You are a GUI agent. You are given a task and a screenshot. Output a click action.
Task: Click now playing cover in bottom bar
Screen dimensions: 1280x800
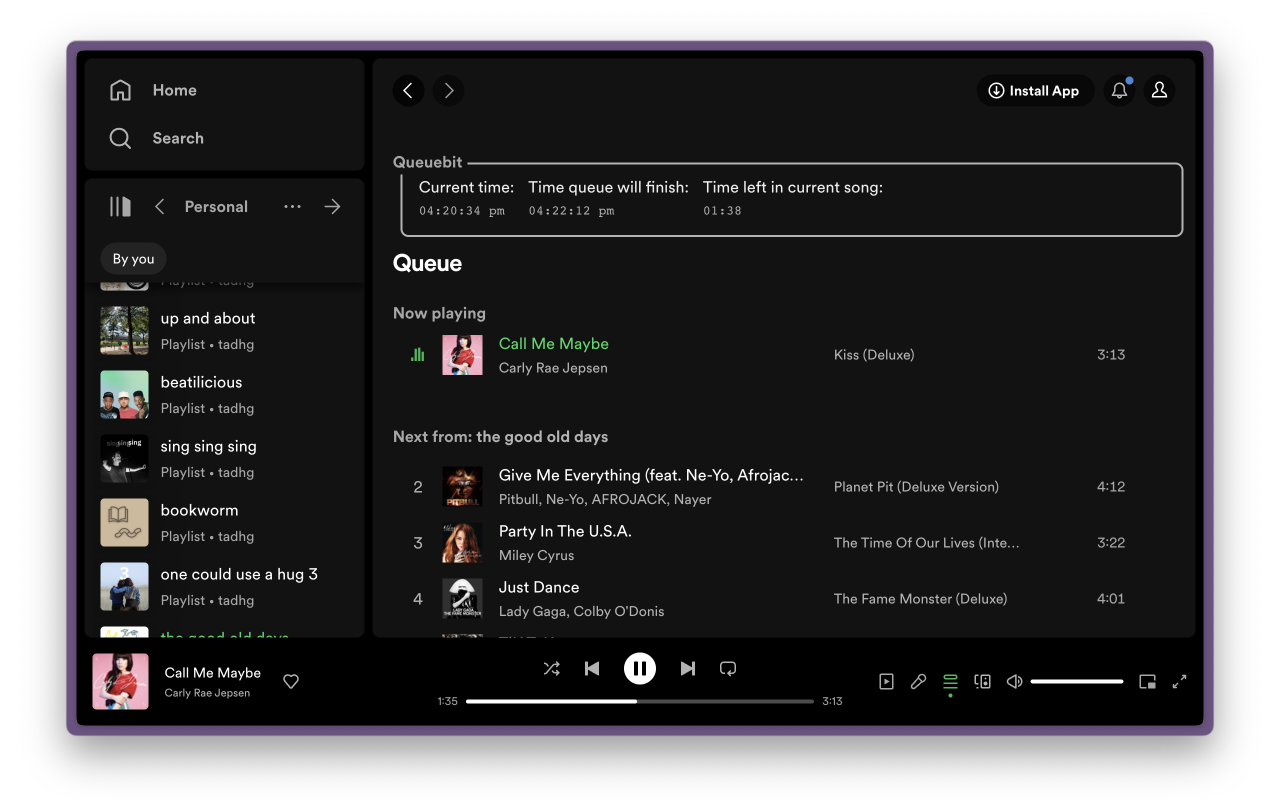point(121,682)
